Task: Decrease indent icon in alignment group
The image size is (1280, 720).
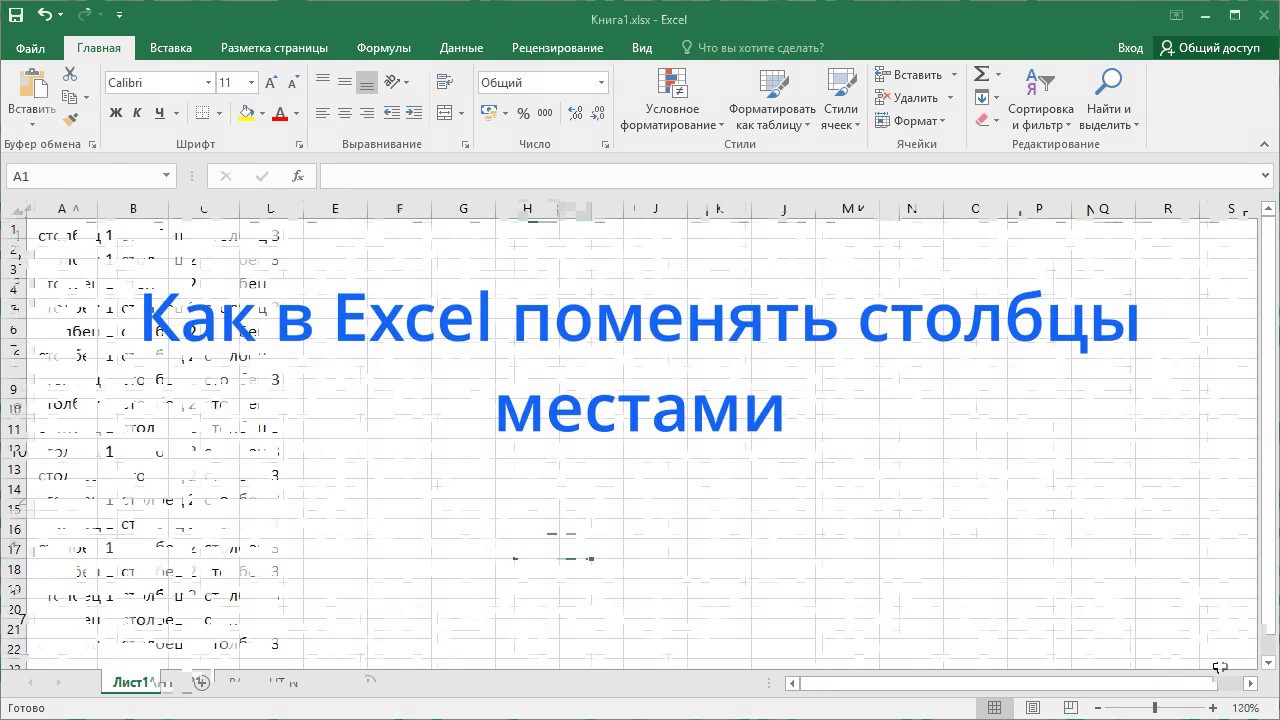Action: pos(391,113)
